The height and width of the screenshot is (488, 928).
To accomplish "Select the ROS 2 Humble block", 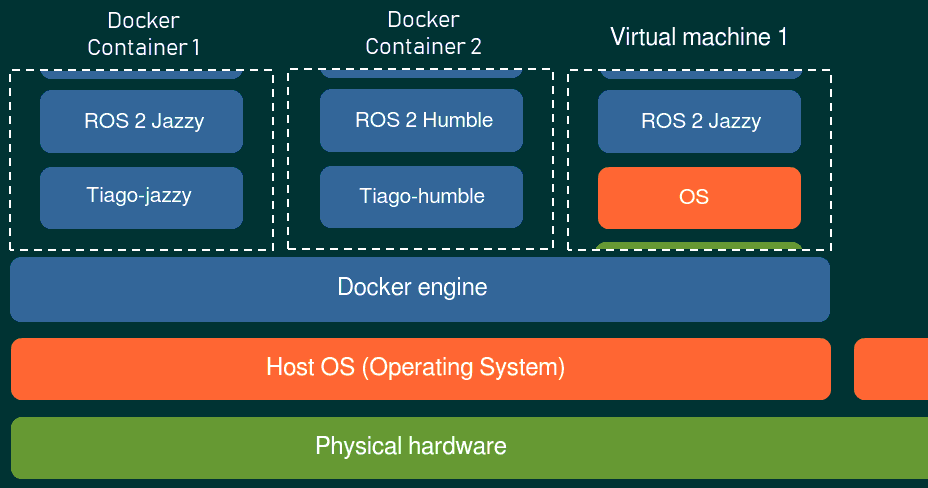I will pos(422,120).
